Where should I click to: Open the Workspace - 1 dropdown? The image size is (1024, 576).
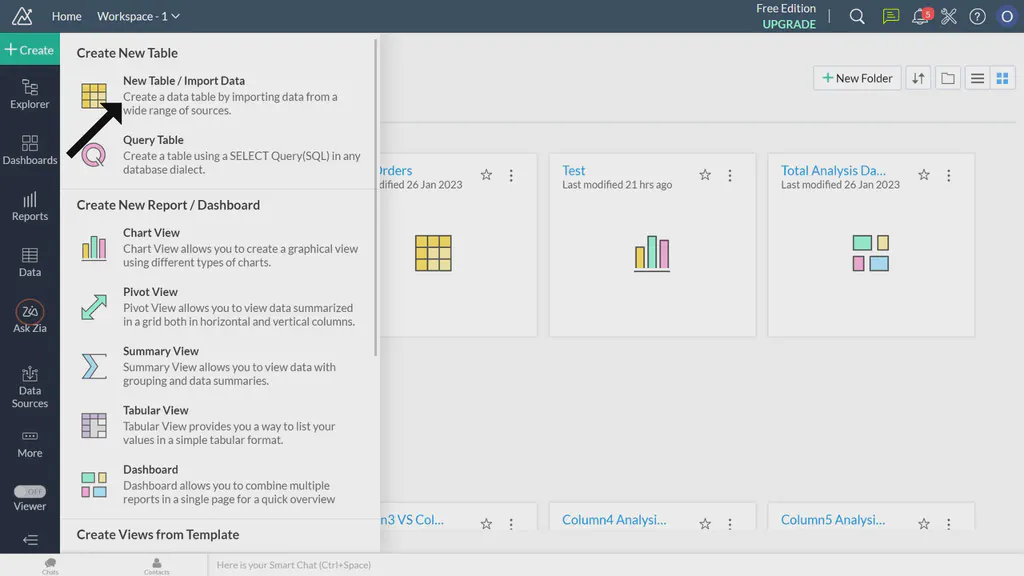coord(138,16)
